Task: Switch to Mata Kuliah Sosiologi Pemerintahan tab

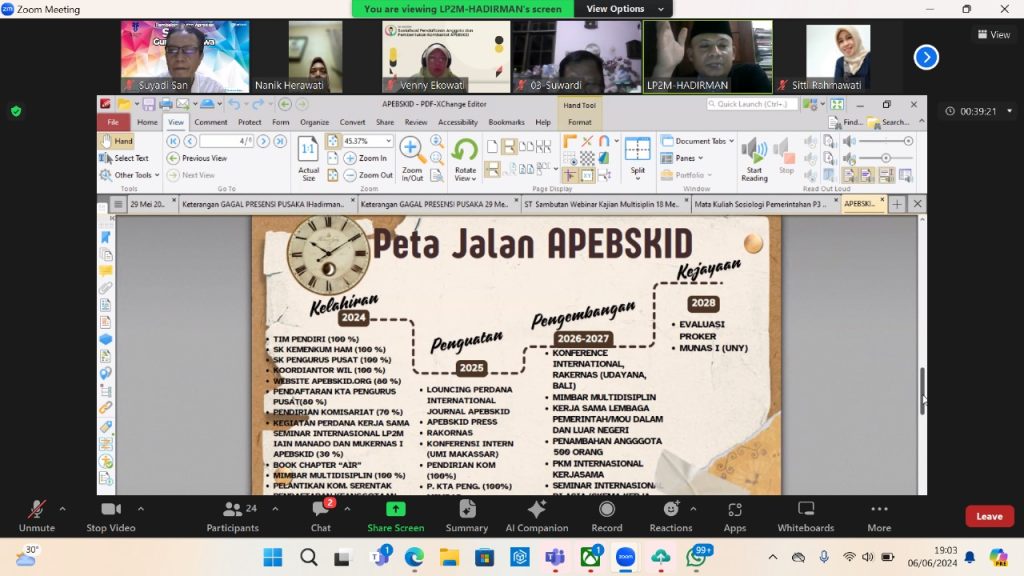Action: 765,204
